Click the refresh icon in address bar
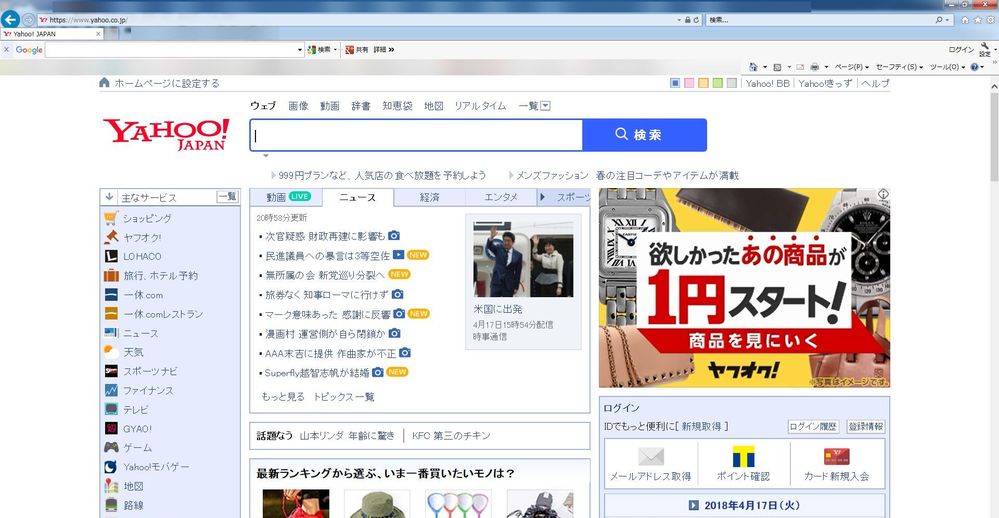 (x=696, y=20)
